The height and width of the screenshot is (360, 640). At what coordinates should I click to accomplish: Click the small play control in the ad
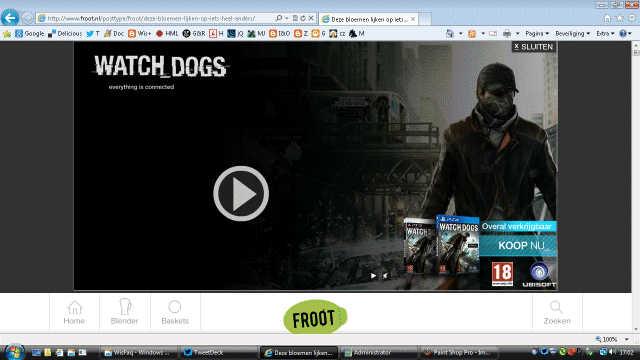coord(373,276)
